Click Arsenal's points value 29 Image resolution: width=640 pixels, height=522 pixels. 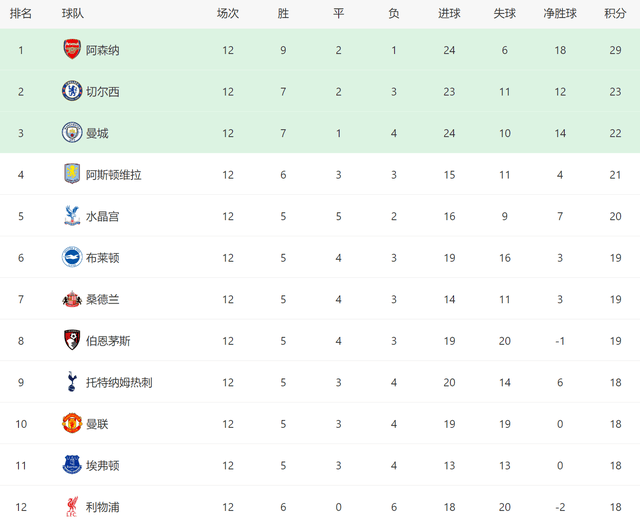[615, 50]
